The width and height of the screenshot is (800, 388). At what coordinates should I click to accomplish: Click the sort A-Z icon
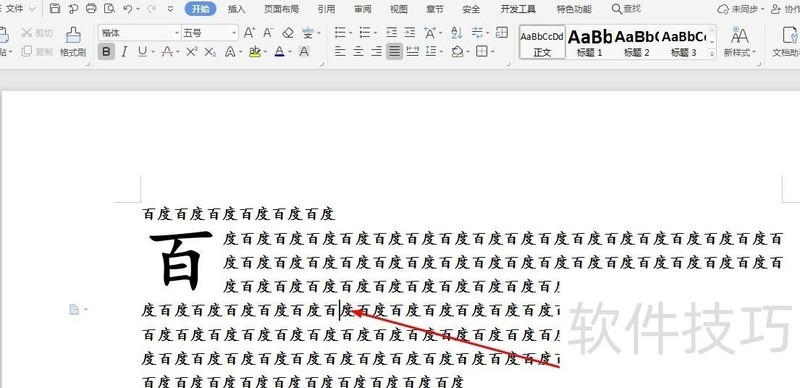(x=457, y=33)
